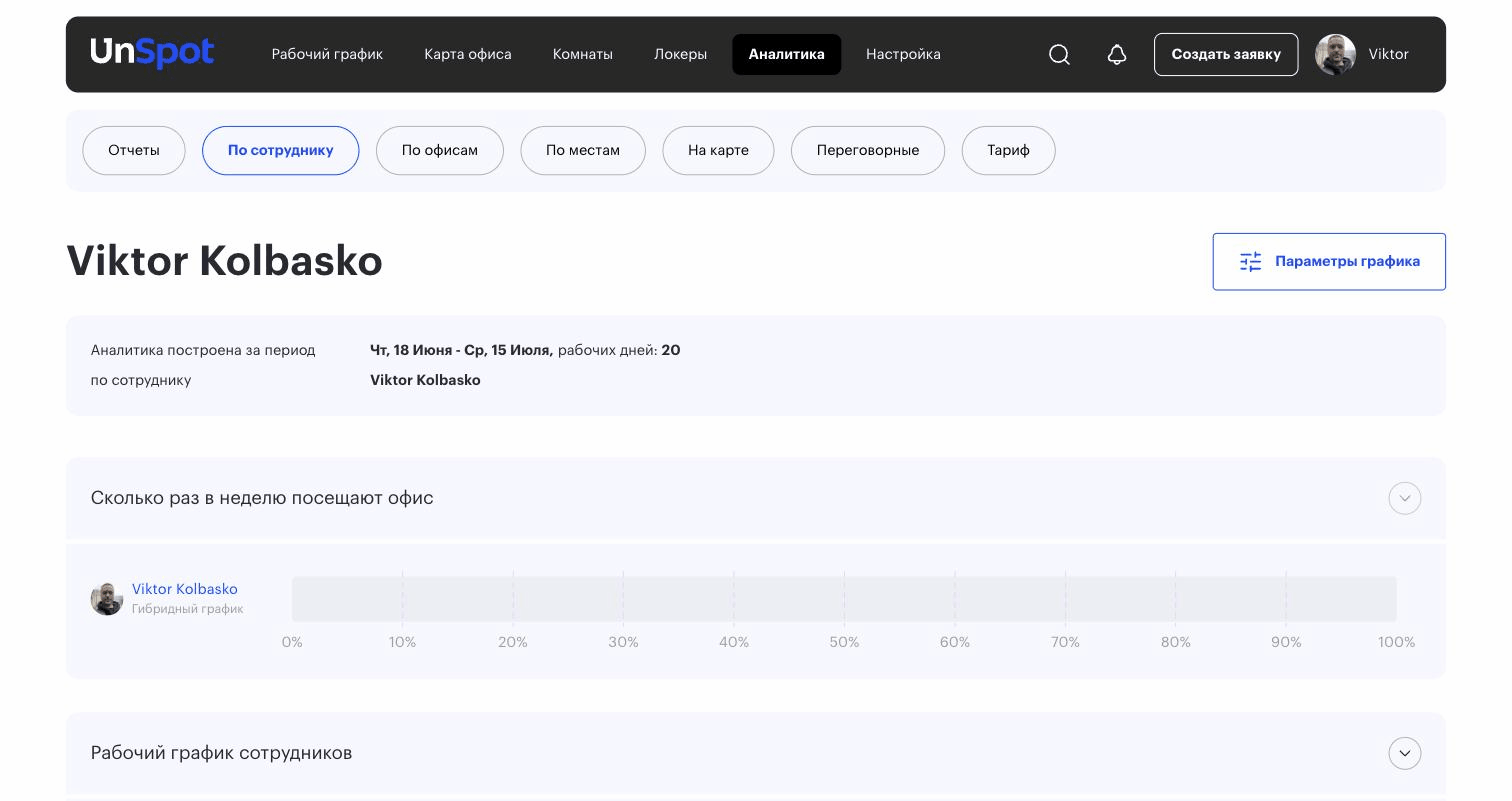
Task: Click the по сотруднику label
Action: [x=141, y=380]
